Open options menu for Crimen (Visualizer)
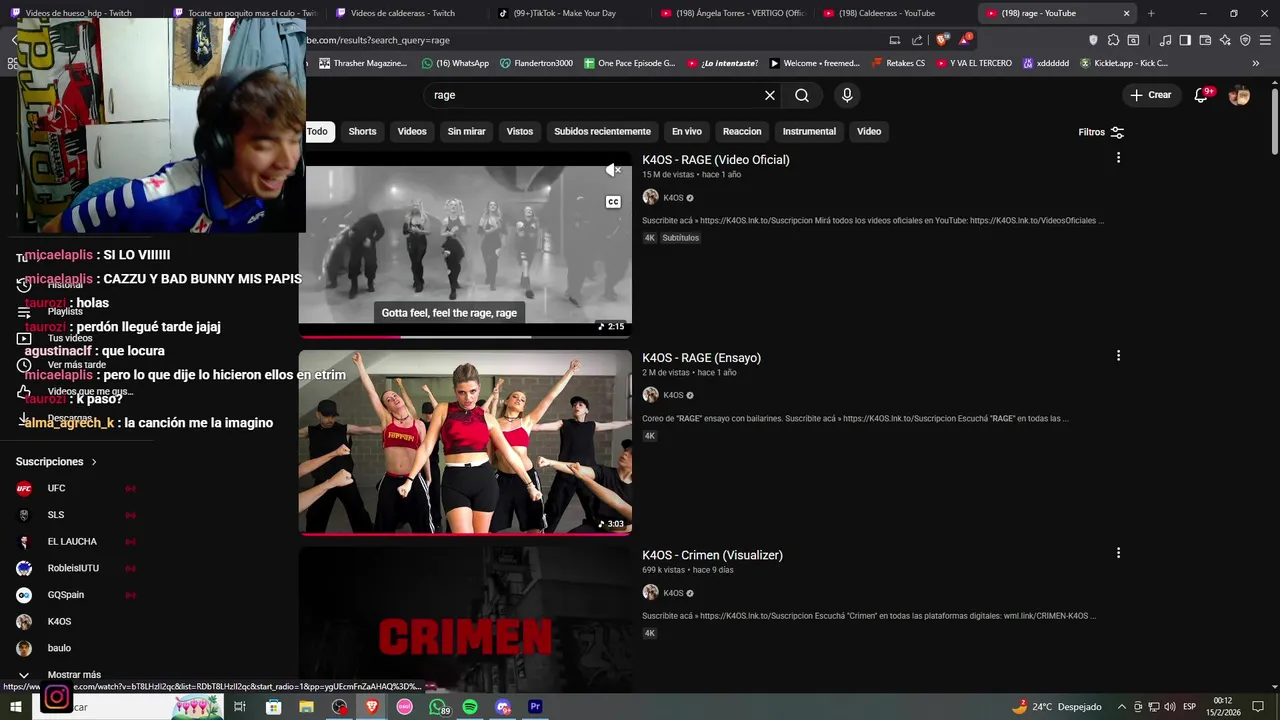 (1118, 553)
